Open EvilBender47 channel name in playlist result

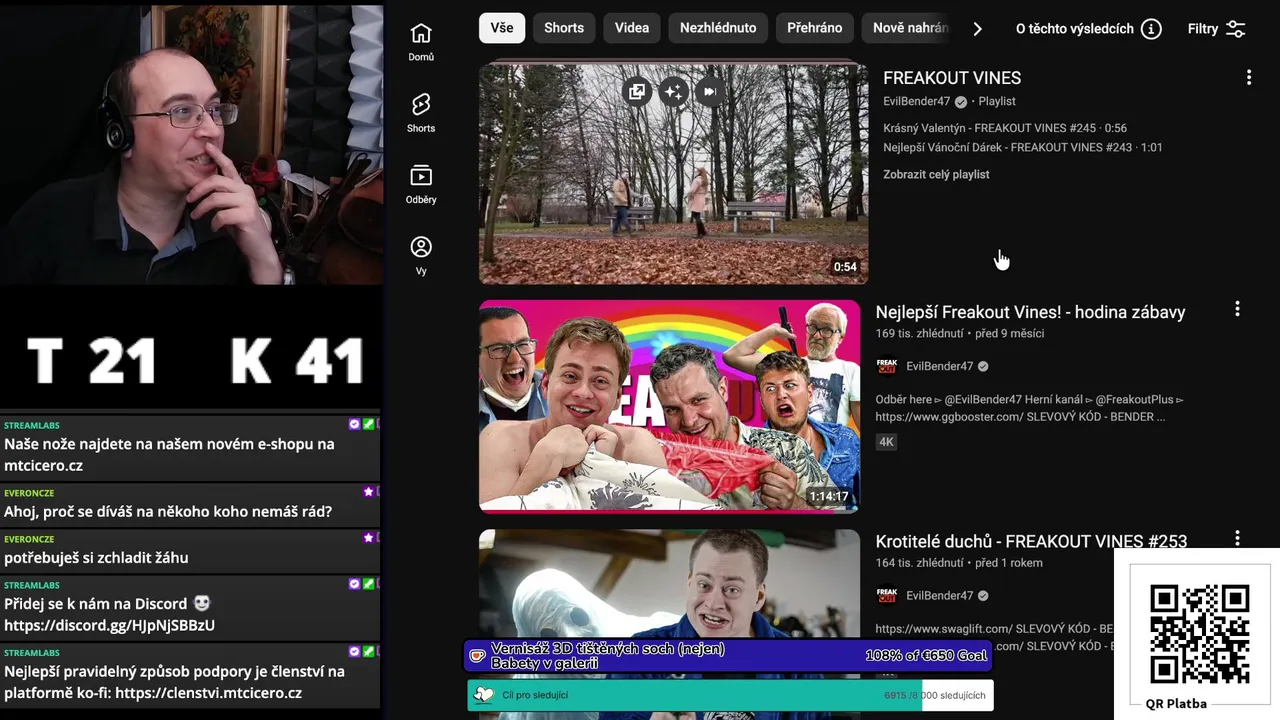(x=916, y=101)
